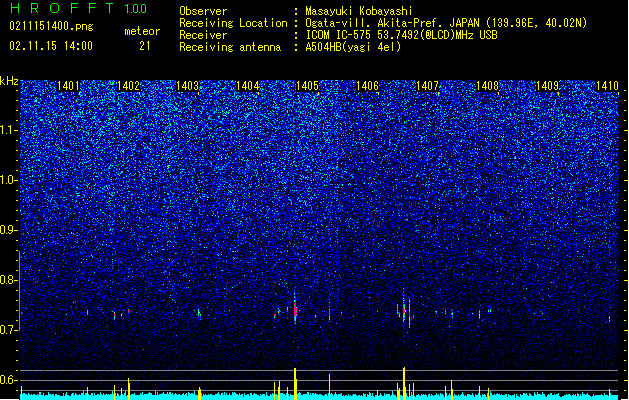The image size is (629, 400).
Task: Click the 0.9 kHz axis label
Action: click(9, 230)
